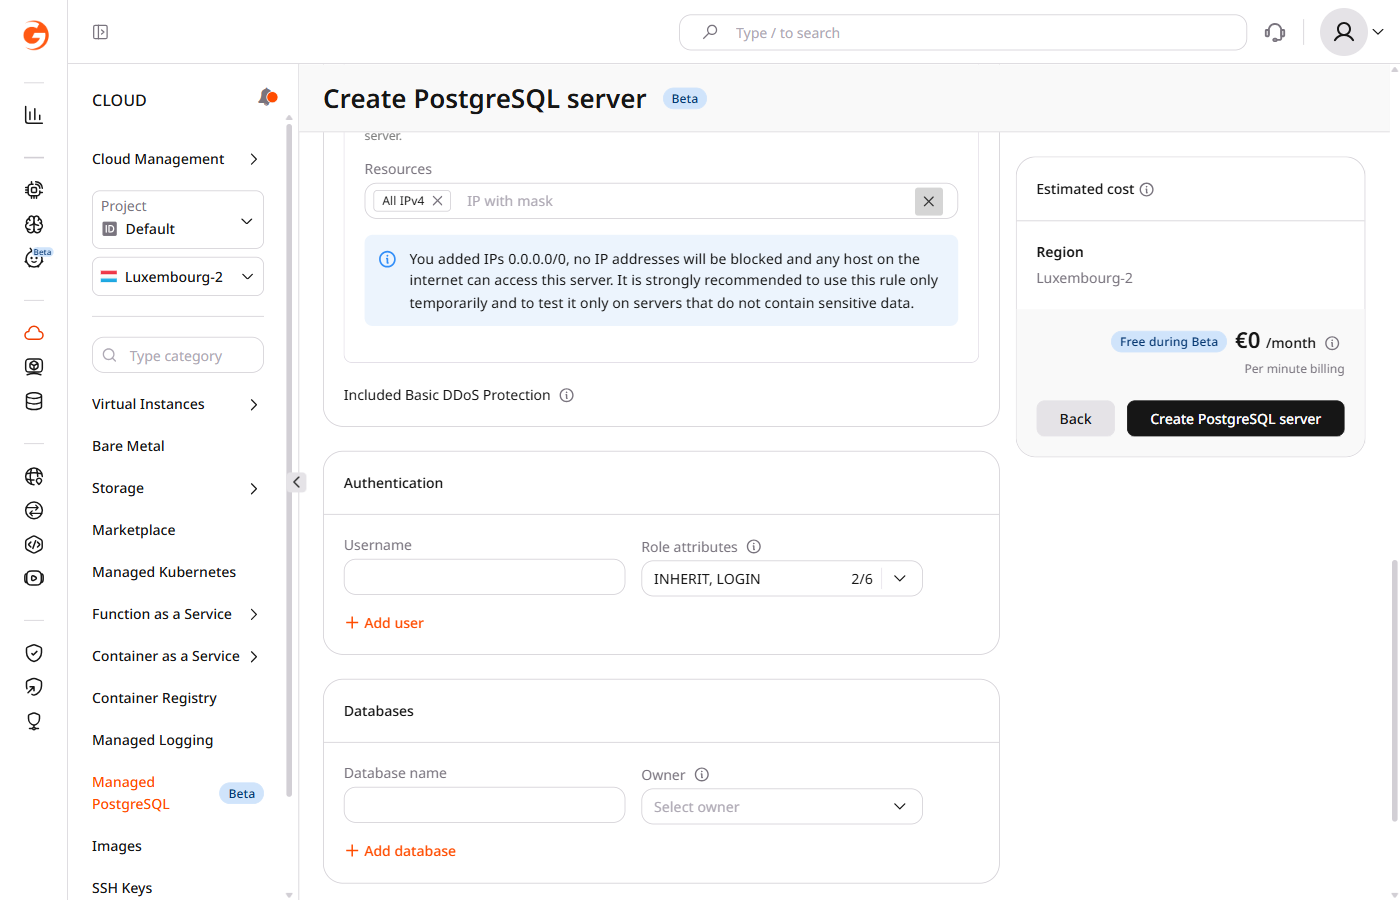Open the bar chart reports icon

pos(34,115)
